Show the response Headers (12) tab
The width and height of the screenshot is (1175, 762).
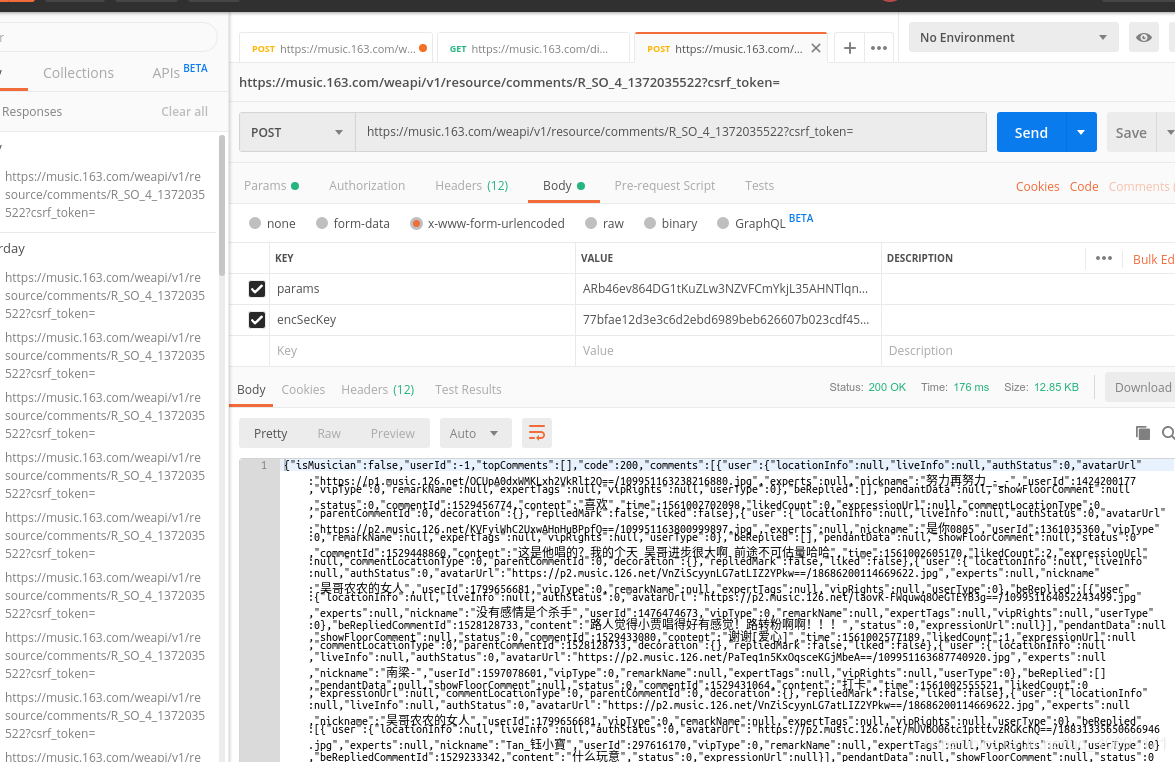point(378,390)
